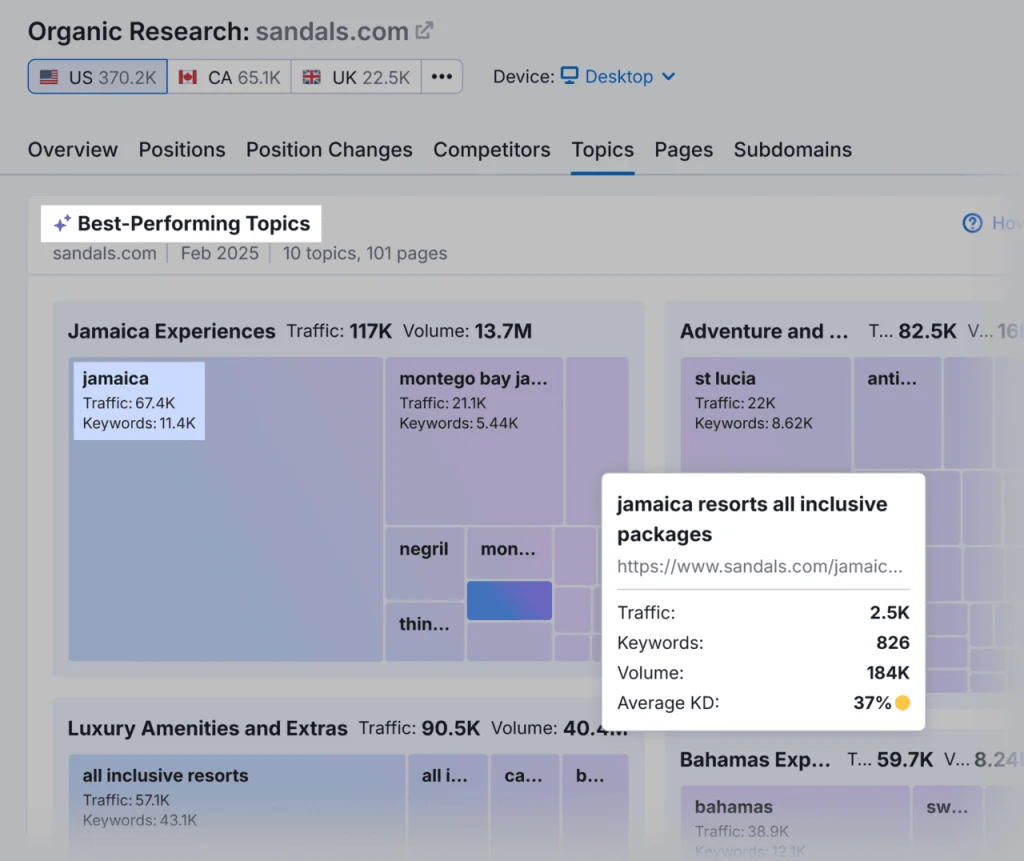Open the sandals.com URL in tooltip

click(759, 567)
